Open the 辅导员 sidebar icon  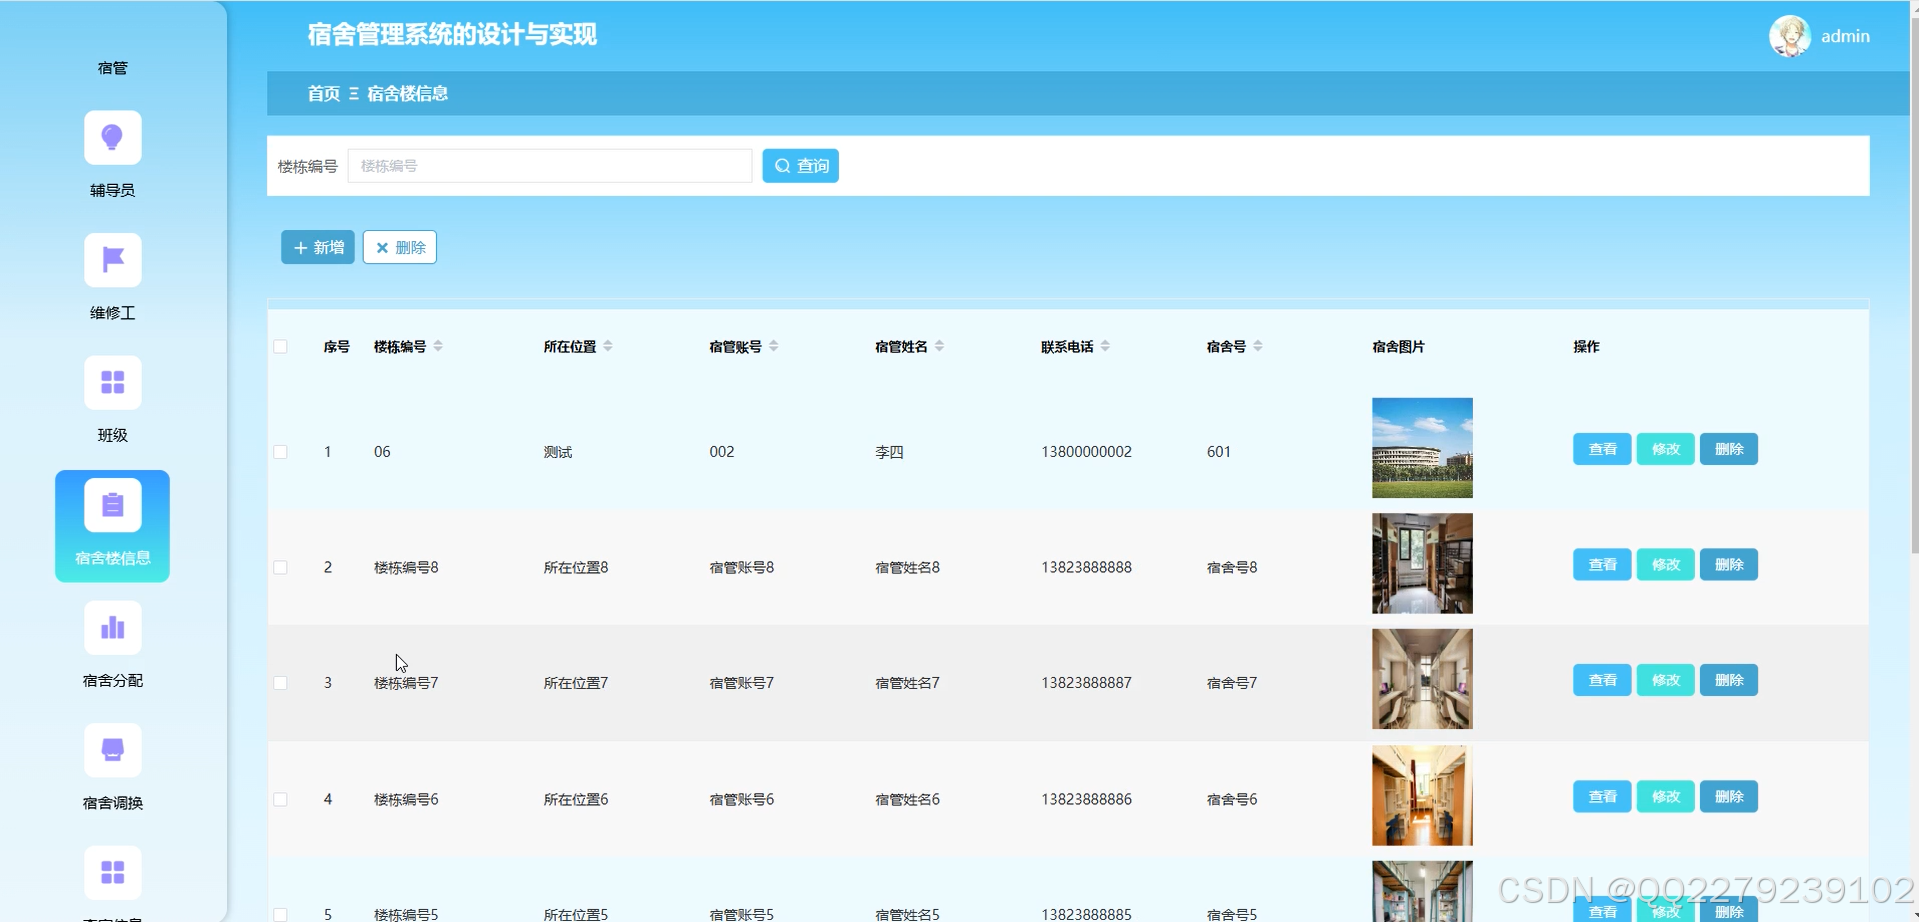[112, 137]
